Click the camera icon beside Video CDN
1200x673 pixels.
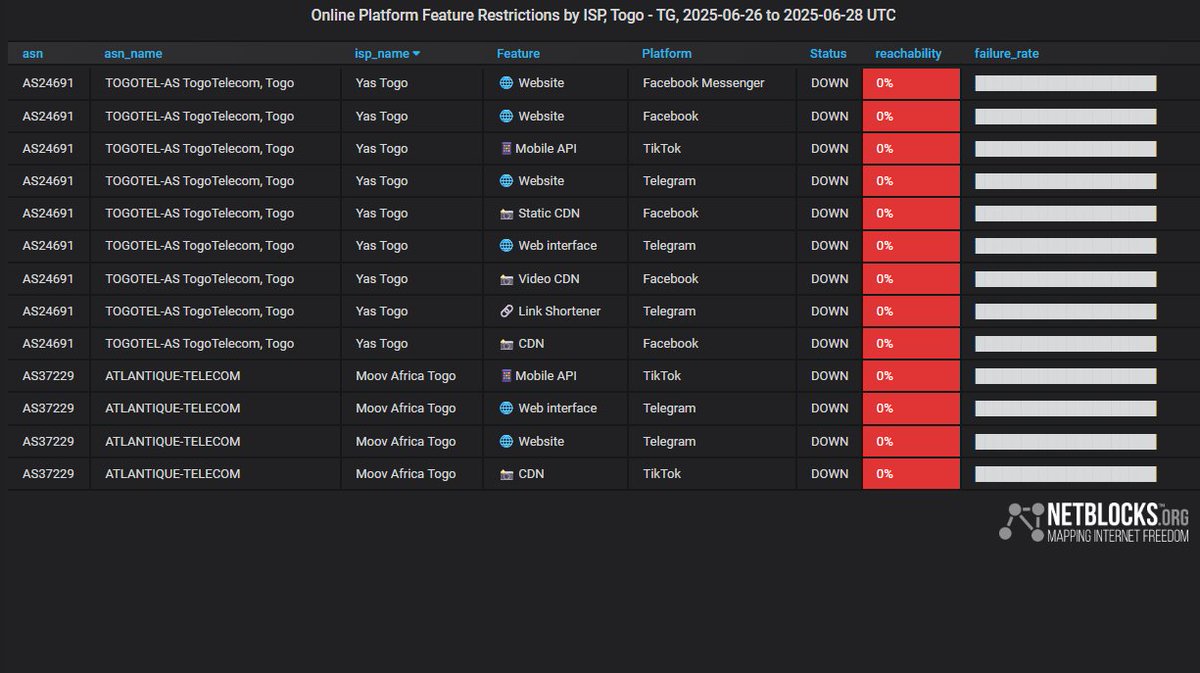[506, 278]
